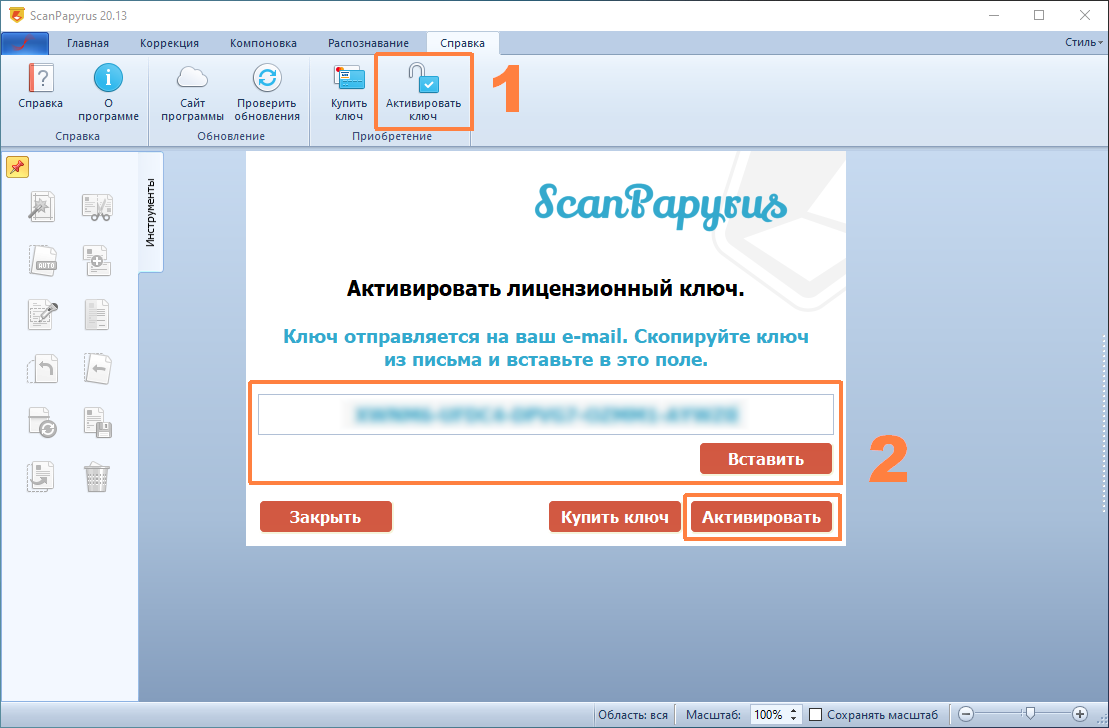Select the Справка ribbon tab

click(463, 43)
